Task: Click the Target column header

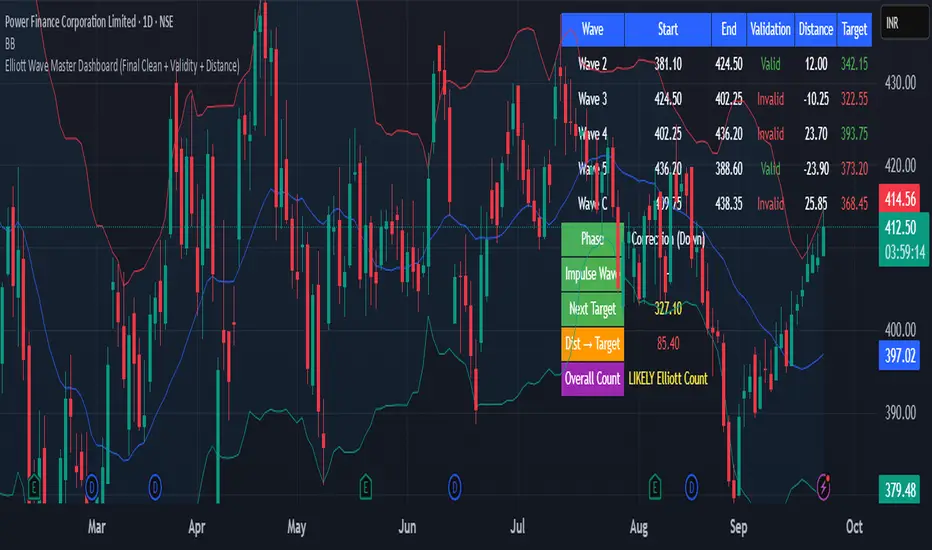Action: click(854, 29)
